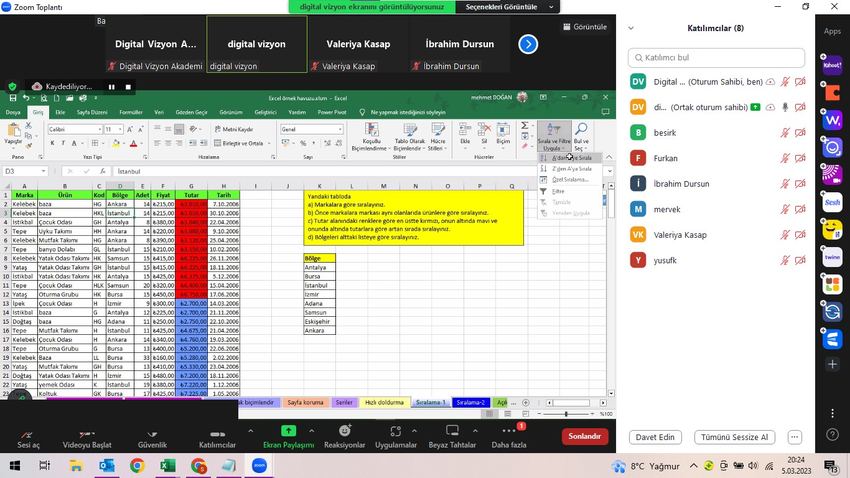Toggle the co-host's microphone icon
Viewport: 850px width, 478px height.
(784, 107)
